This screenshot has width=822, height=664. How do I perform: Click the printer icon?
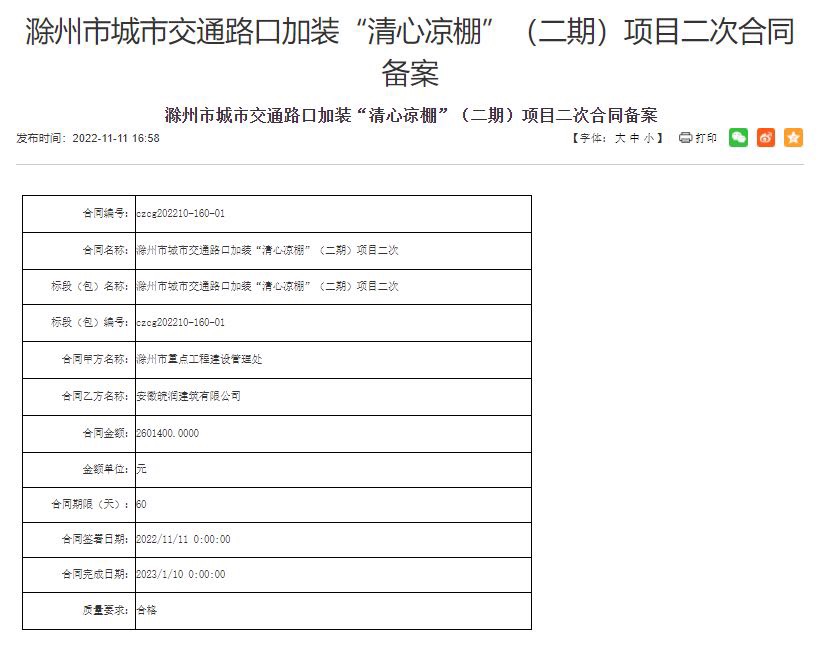(x=685, y=138)
